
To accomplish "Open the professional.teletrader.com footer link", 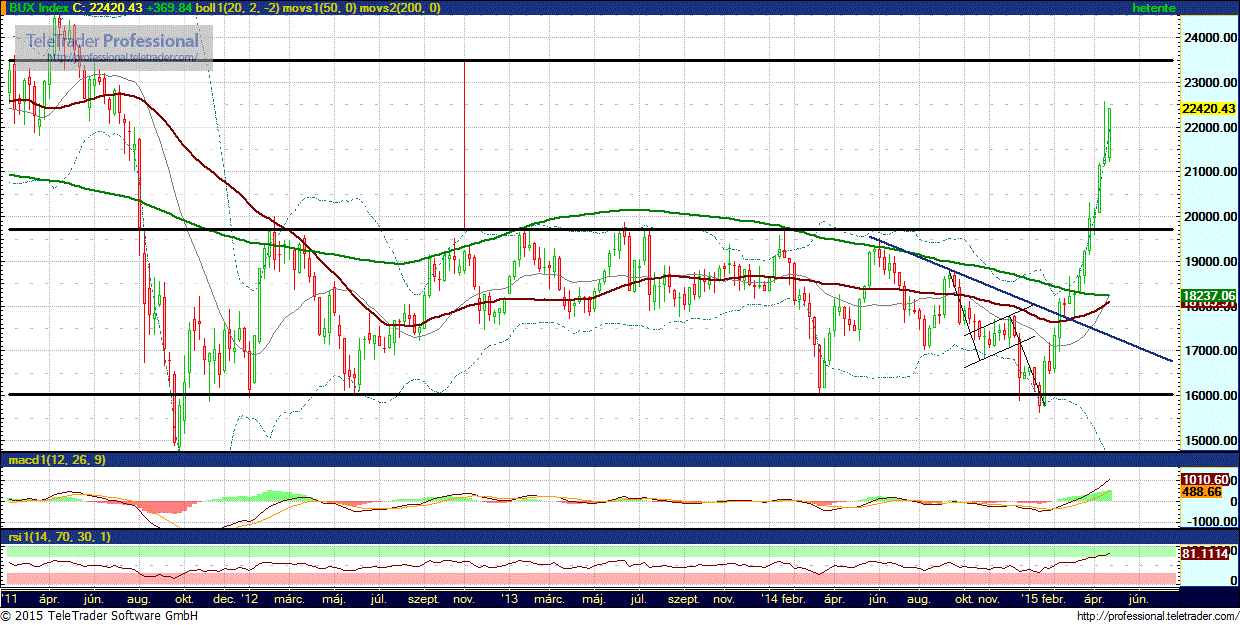I will pos(1157,616).
